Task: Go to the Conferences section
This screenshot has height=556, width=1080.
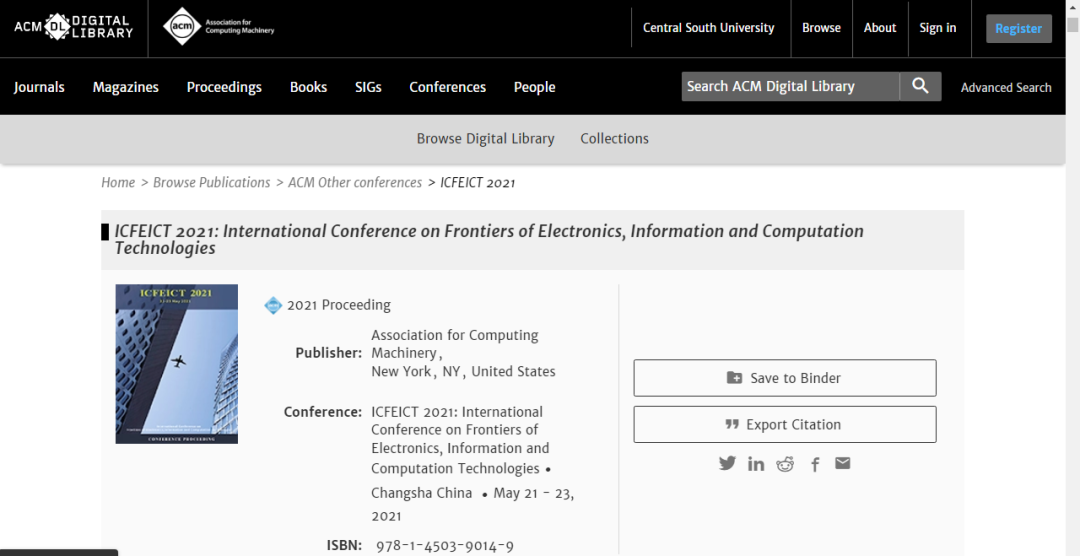Action: [x=447, y=87]
